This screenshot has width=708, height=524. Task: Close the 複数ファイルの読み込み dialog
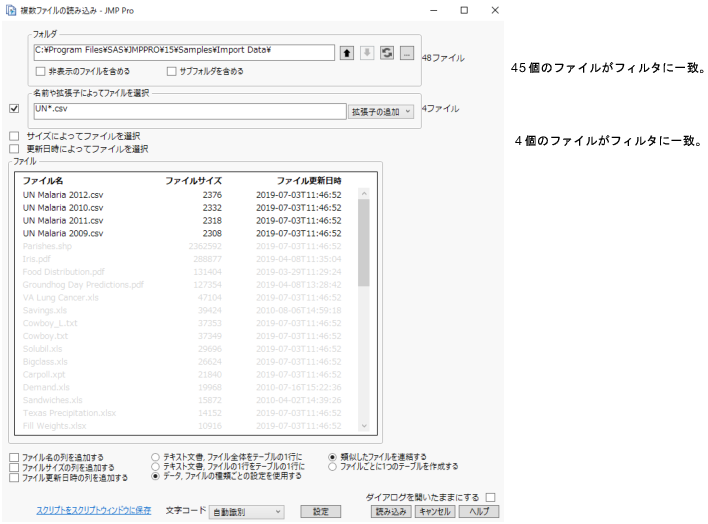tap(495, 10)
